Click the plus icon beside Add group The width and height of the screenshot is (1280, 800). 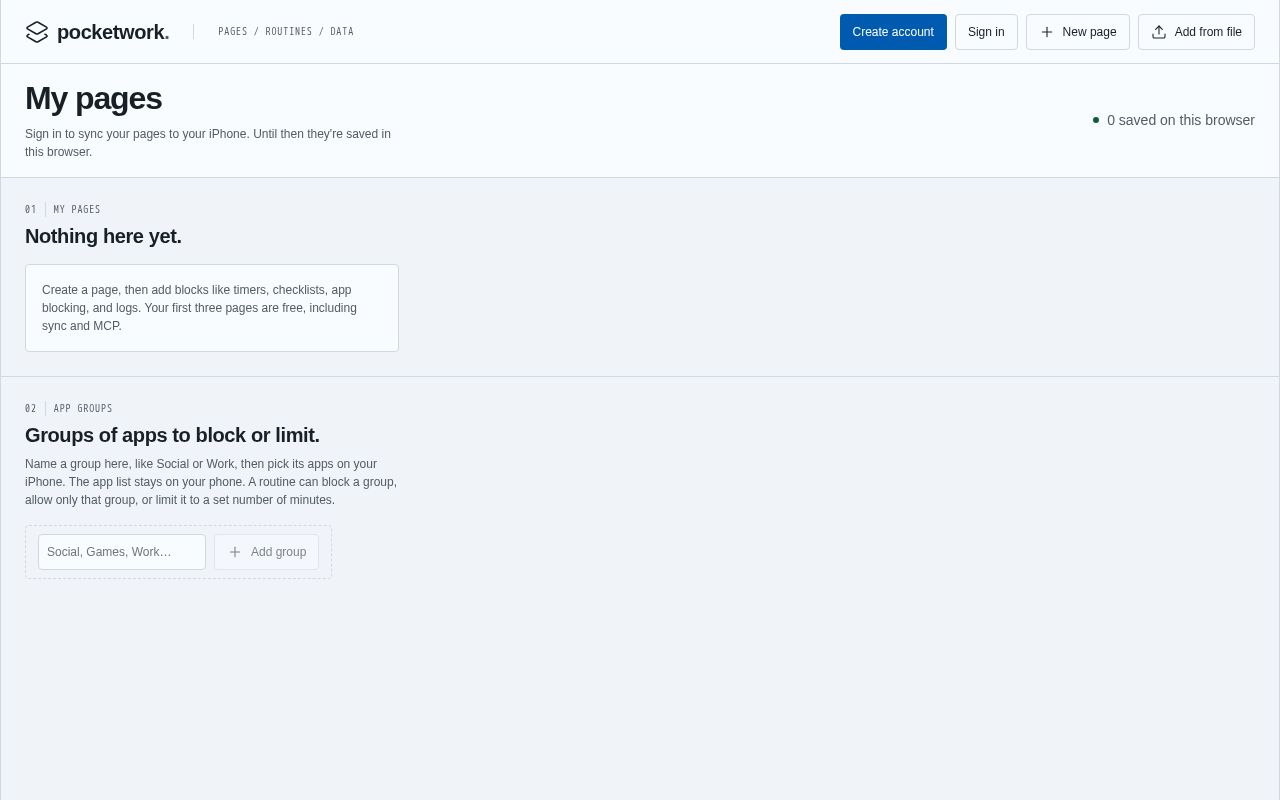point(235,552)
